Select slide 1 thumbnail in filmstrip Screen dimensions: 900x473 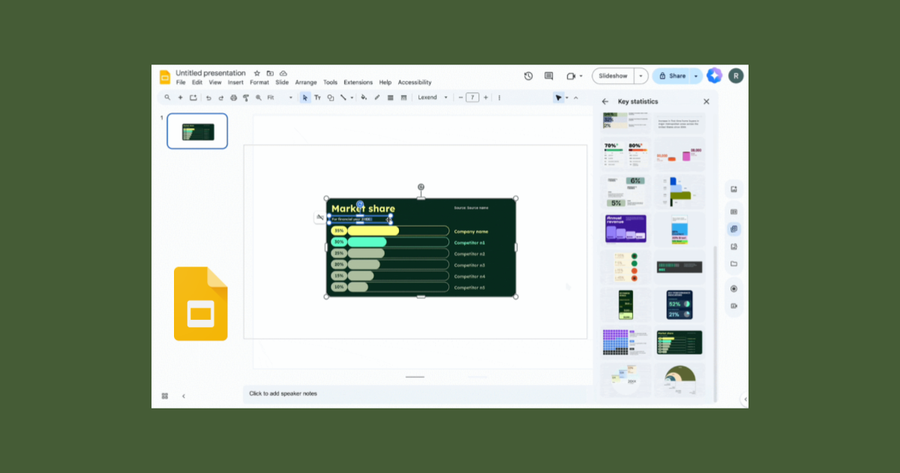(197, 131)
